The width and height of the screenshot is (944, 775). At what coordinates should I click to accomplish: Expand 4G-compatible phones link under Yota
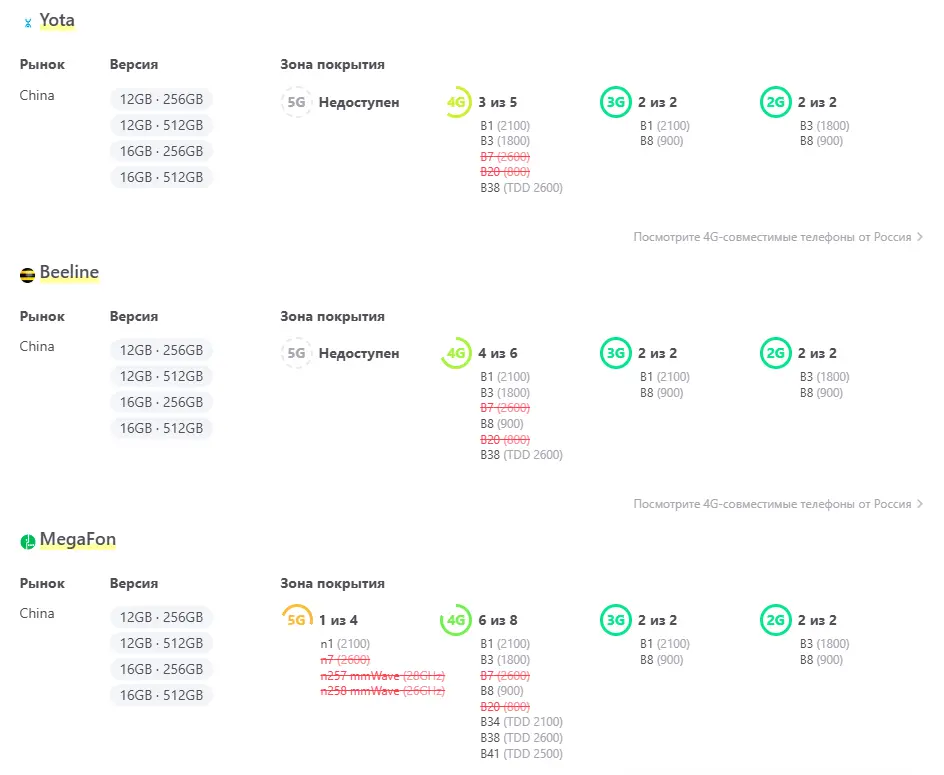(777, 237)
